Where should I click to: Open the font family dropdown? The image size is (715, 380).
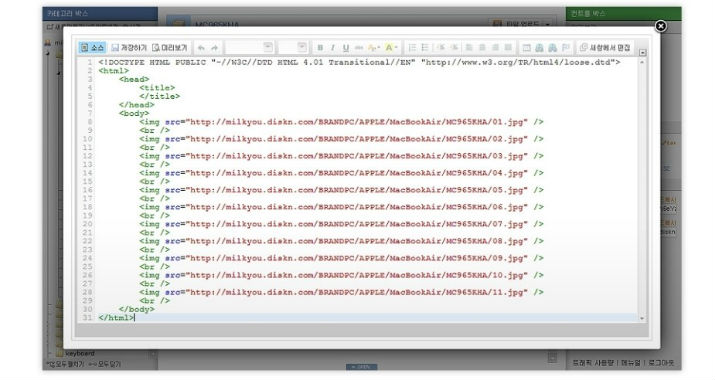click(x=249, y=47)
